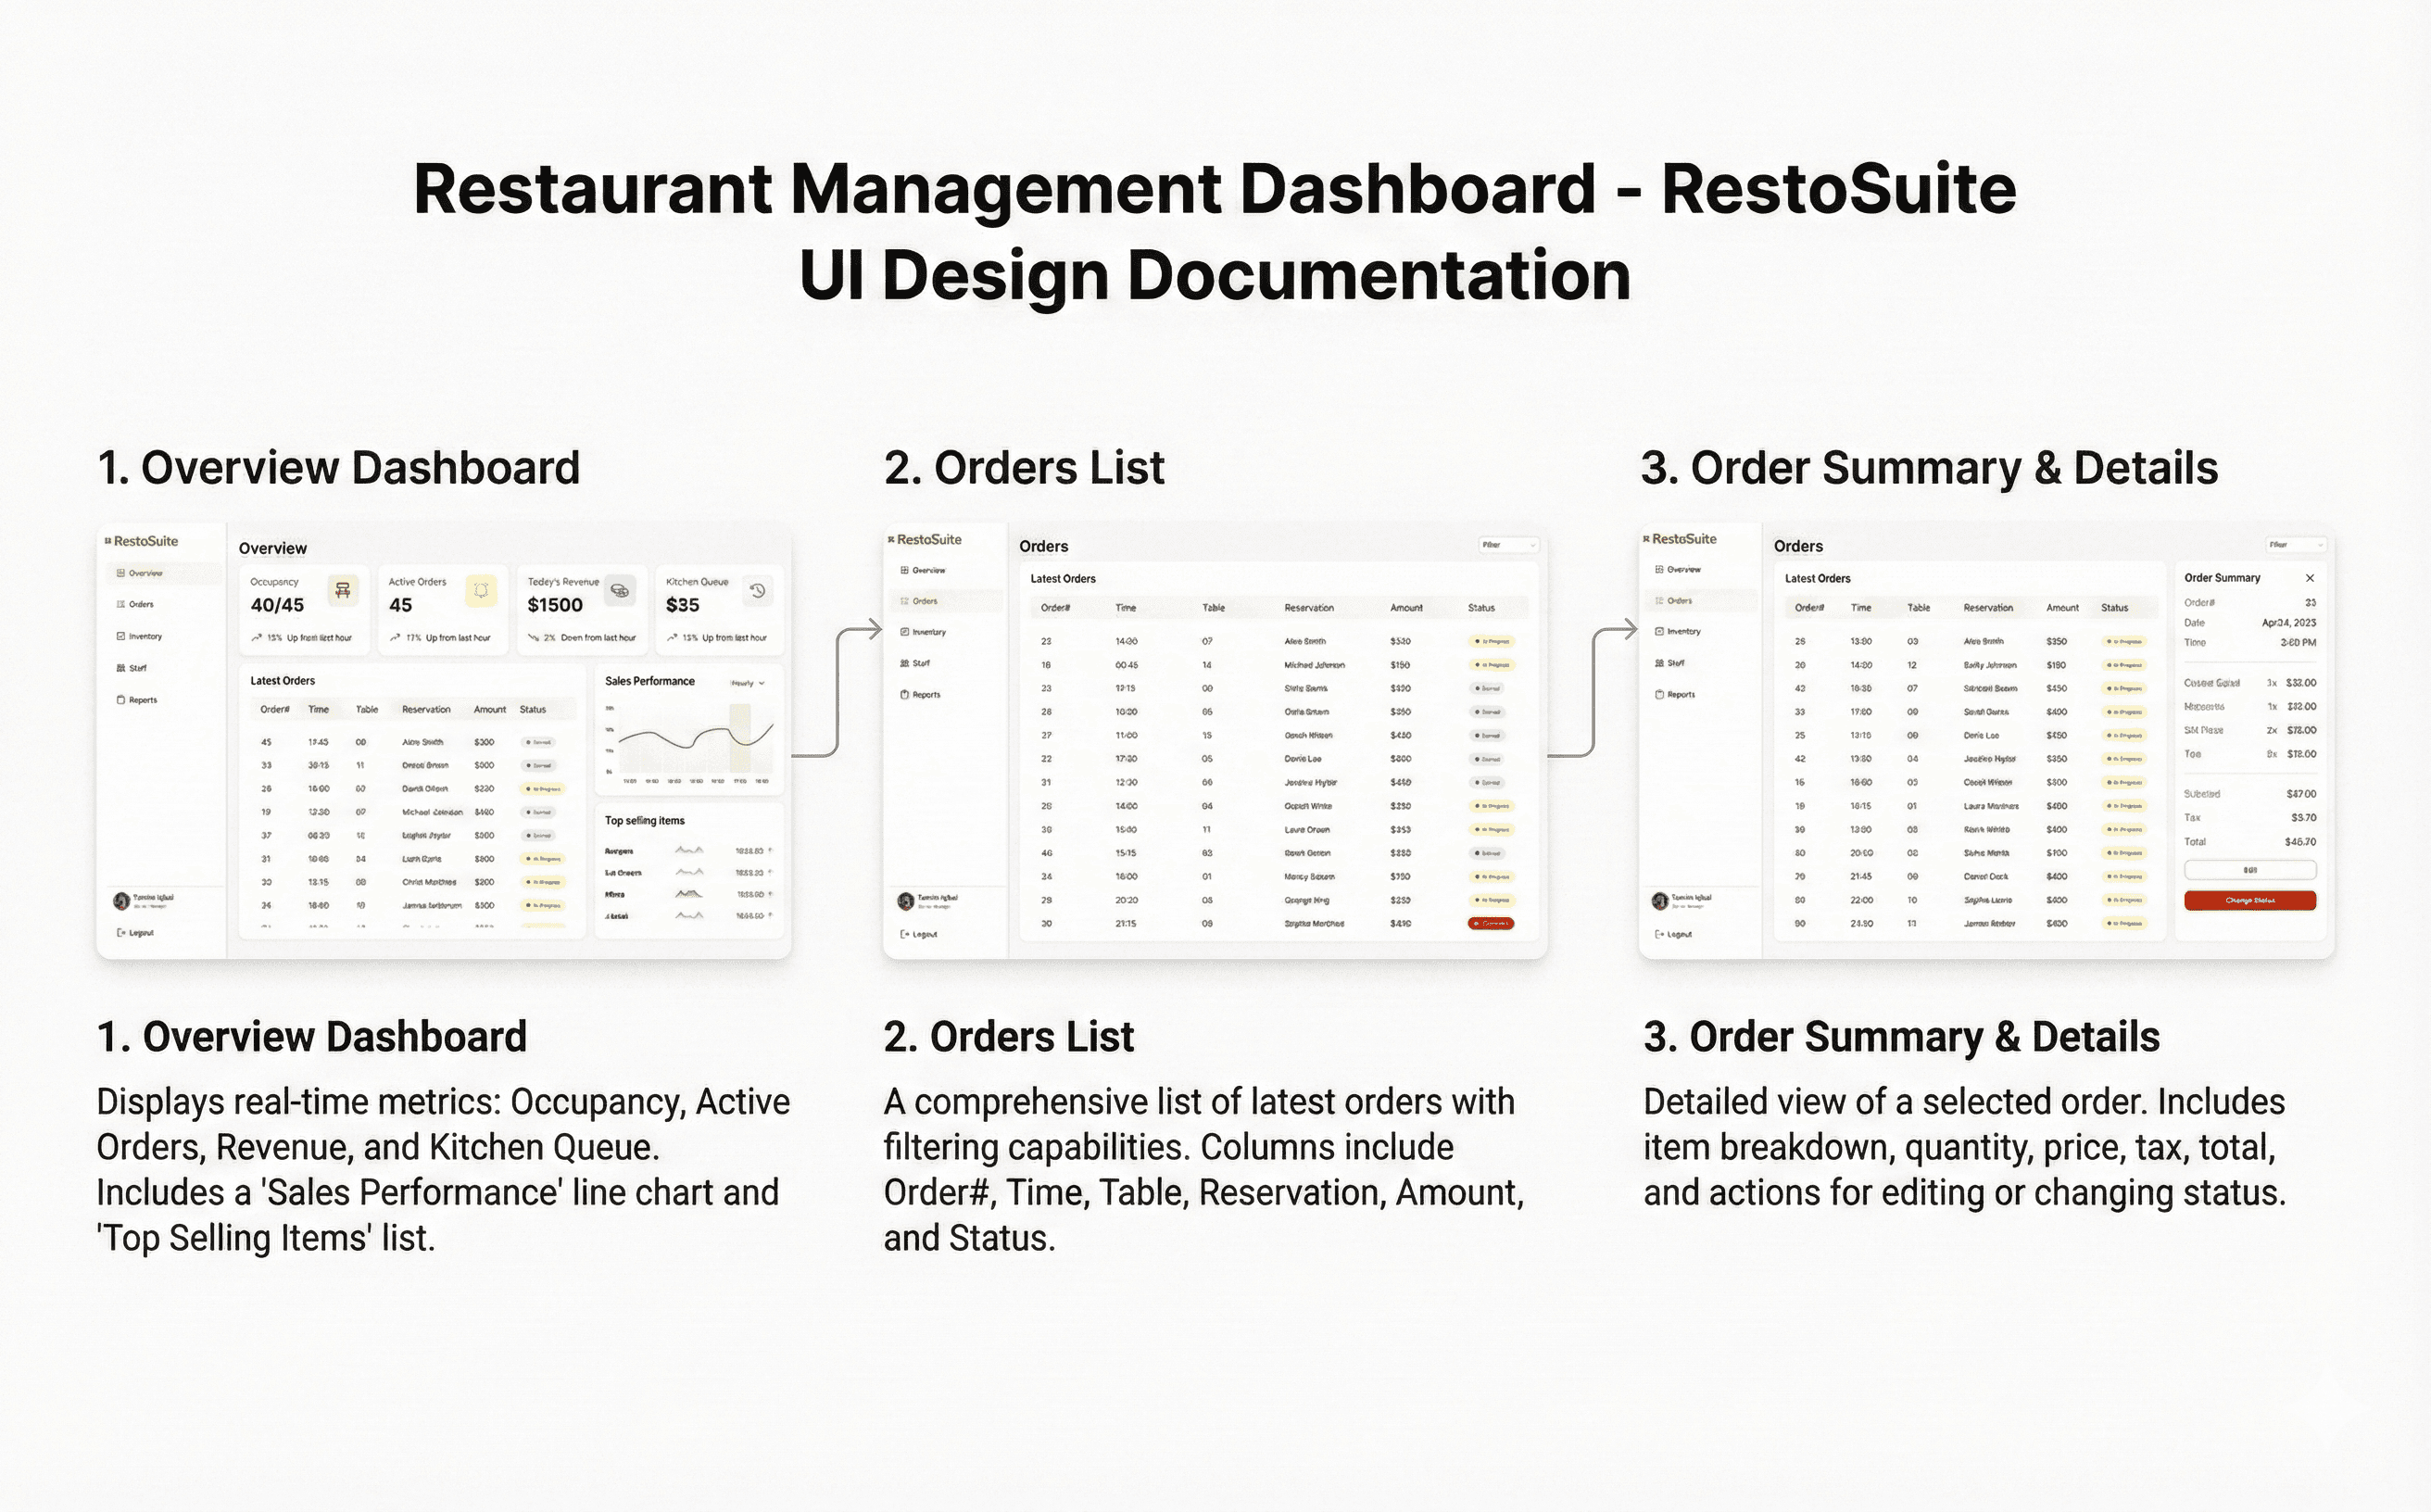
Task: Open Filter dropdown above Order Summary panel
Action: click(2296, 545)
